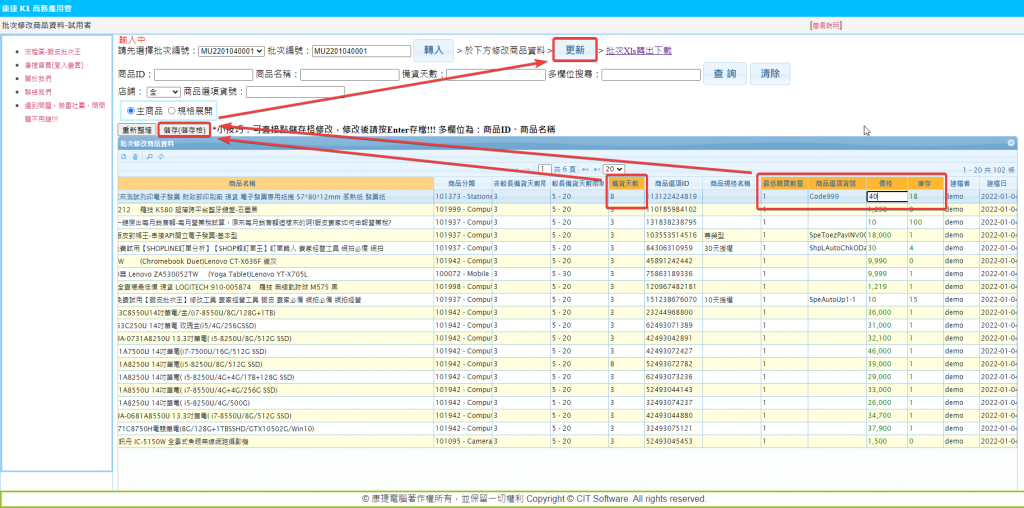Screen dimensions: 1024x508
Task: Click the 商品ID search input field
Action: click(x=202, y=74)
